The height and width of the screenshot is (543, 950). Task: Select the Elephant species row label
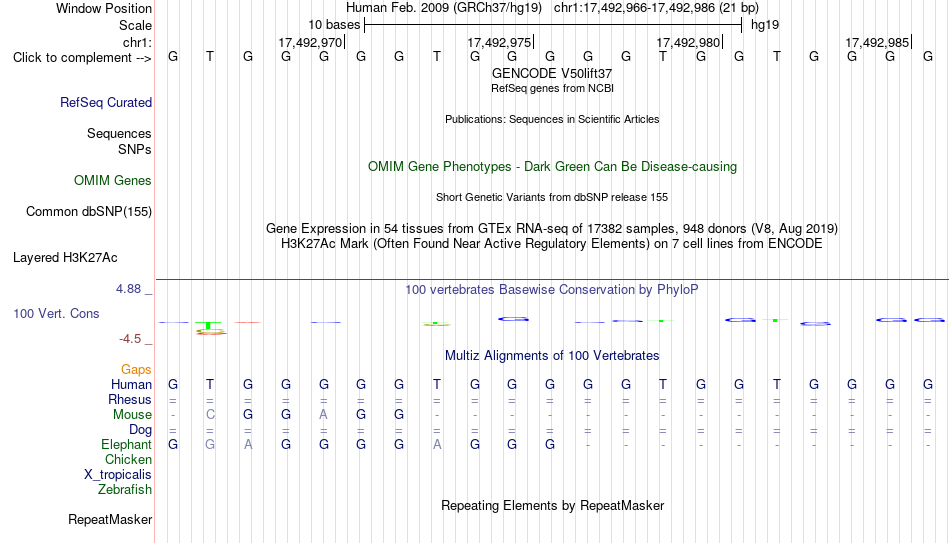(127, 444)
